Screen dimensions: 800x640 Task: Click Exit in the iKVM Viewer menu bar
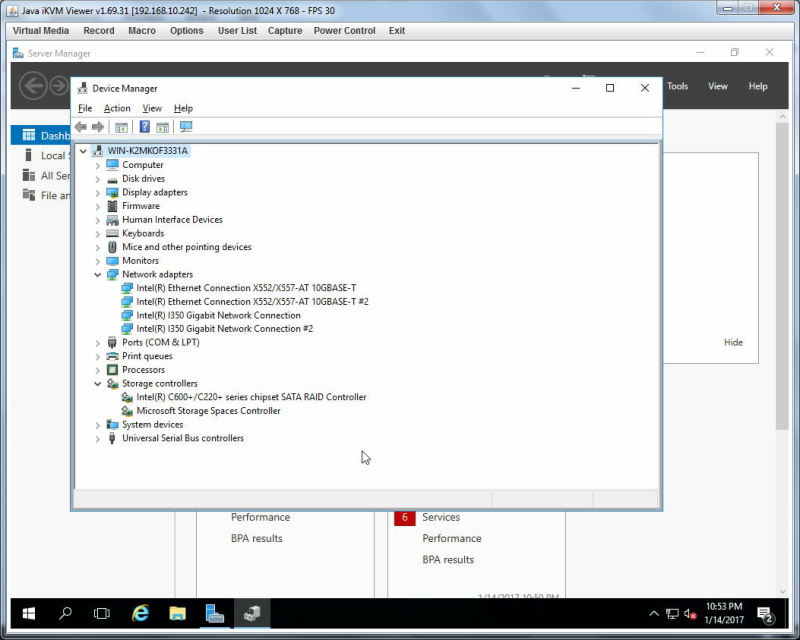tap(396, 31)
